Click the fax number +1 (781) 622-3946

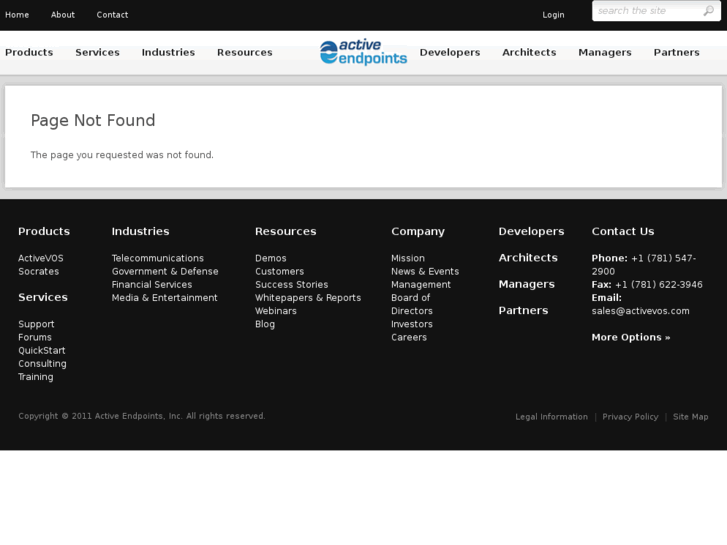659,285
